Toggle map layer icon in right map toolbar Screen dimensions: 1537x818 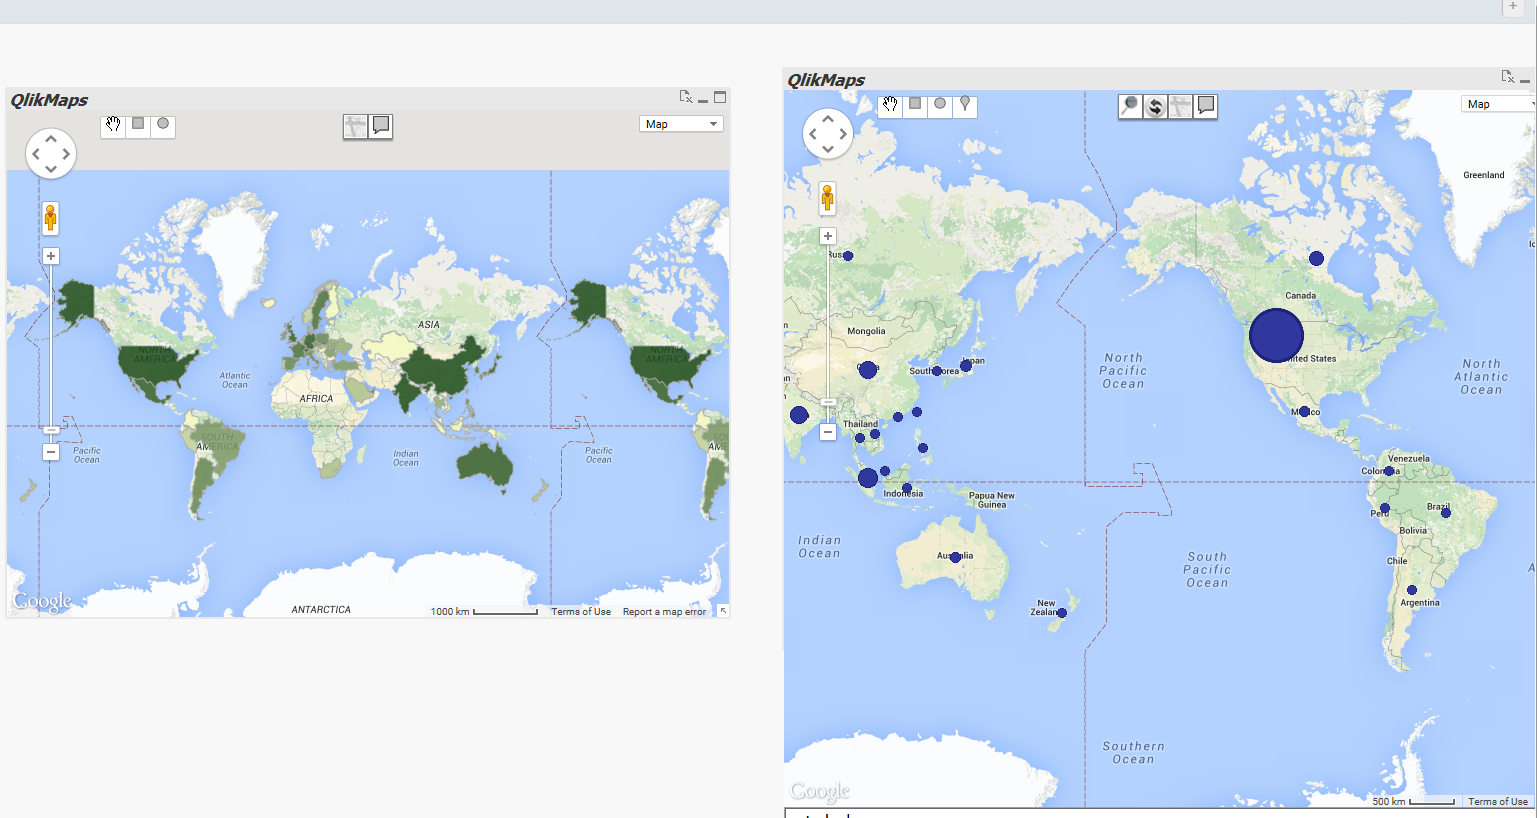point(1180,106)
